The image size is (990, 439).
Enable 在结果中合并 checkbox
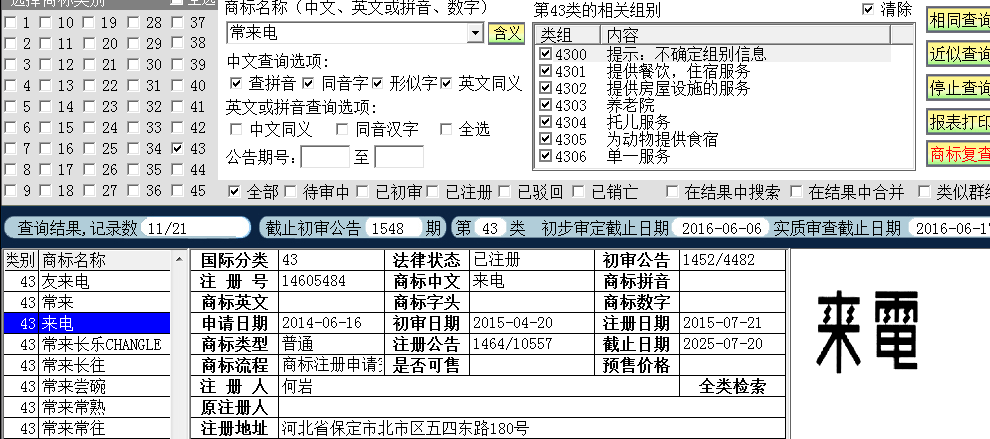[x=796, y=191]
